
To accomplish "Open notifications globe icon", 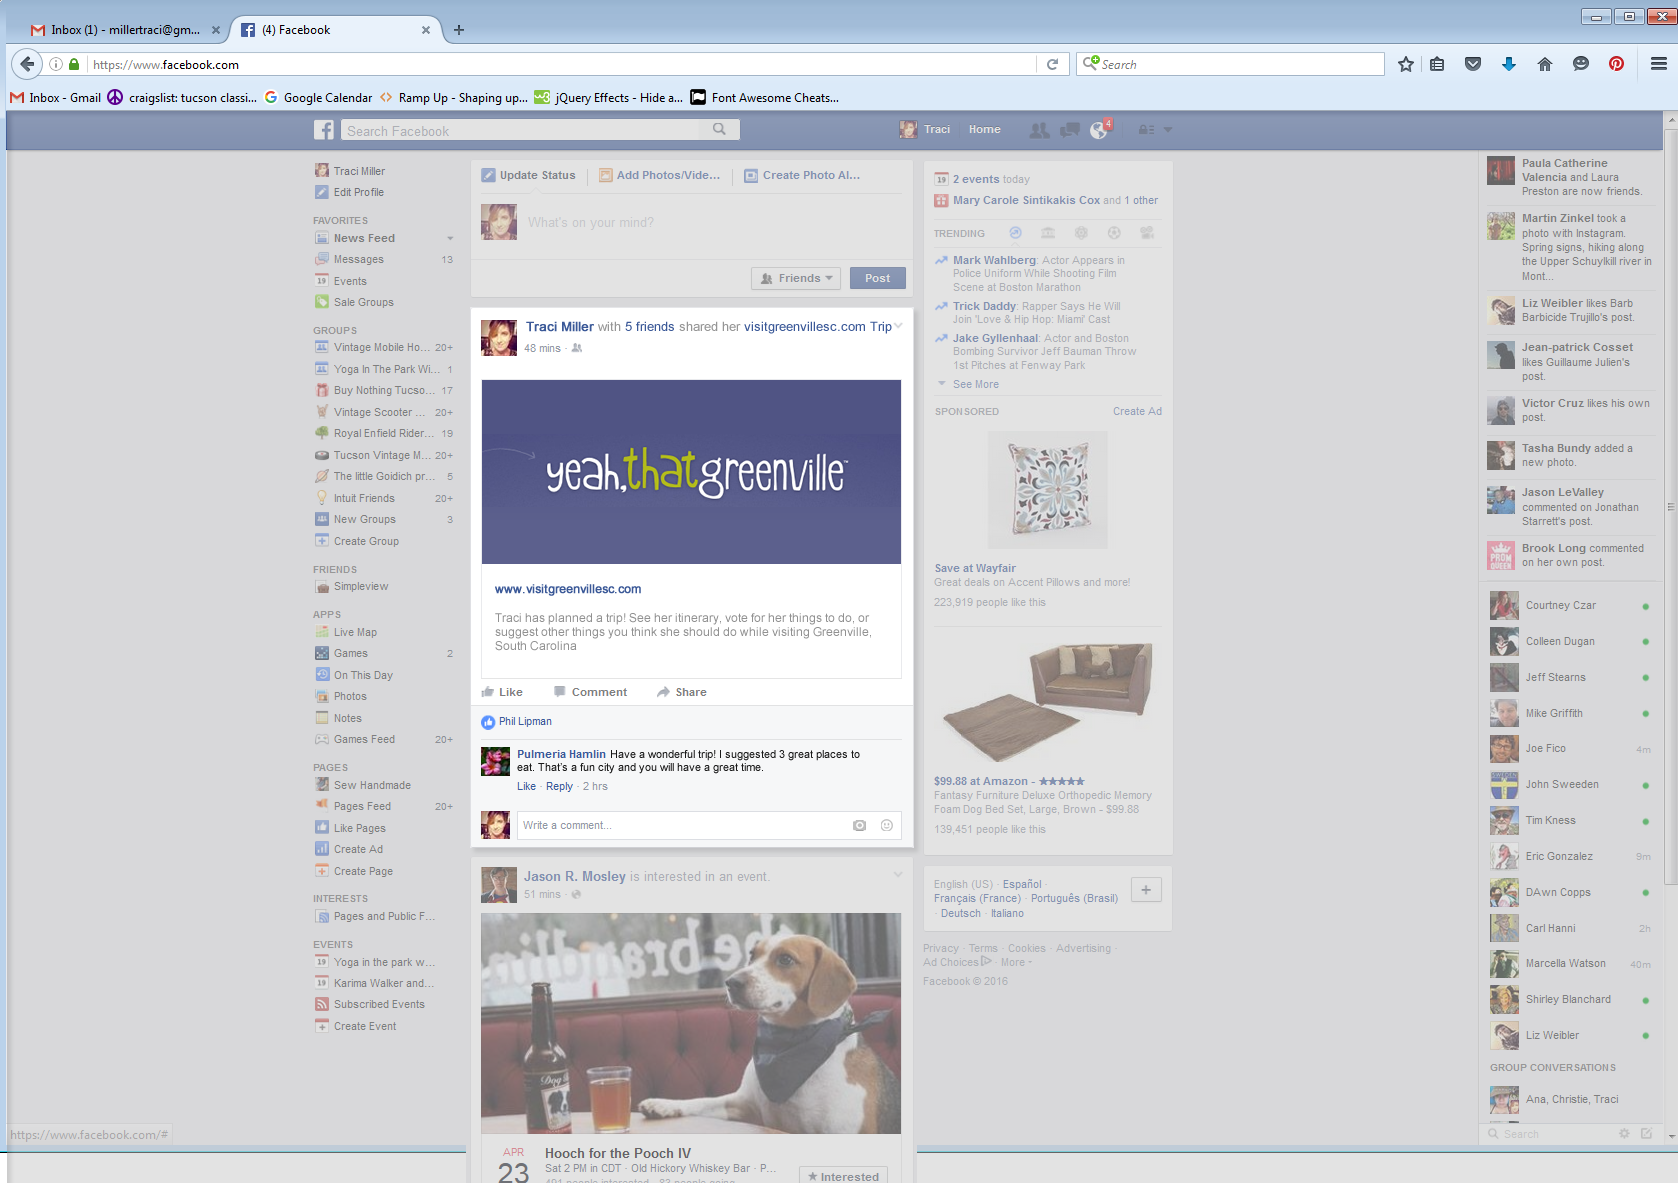I will 1098,130.
